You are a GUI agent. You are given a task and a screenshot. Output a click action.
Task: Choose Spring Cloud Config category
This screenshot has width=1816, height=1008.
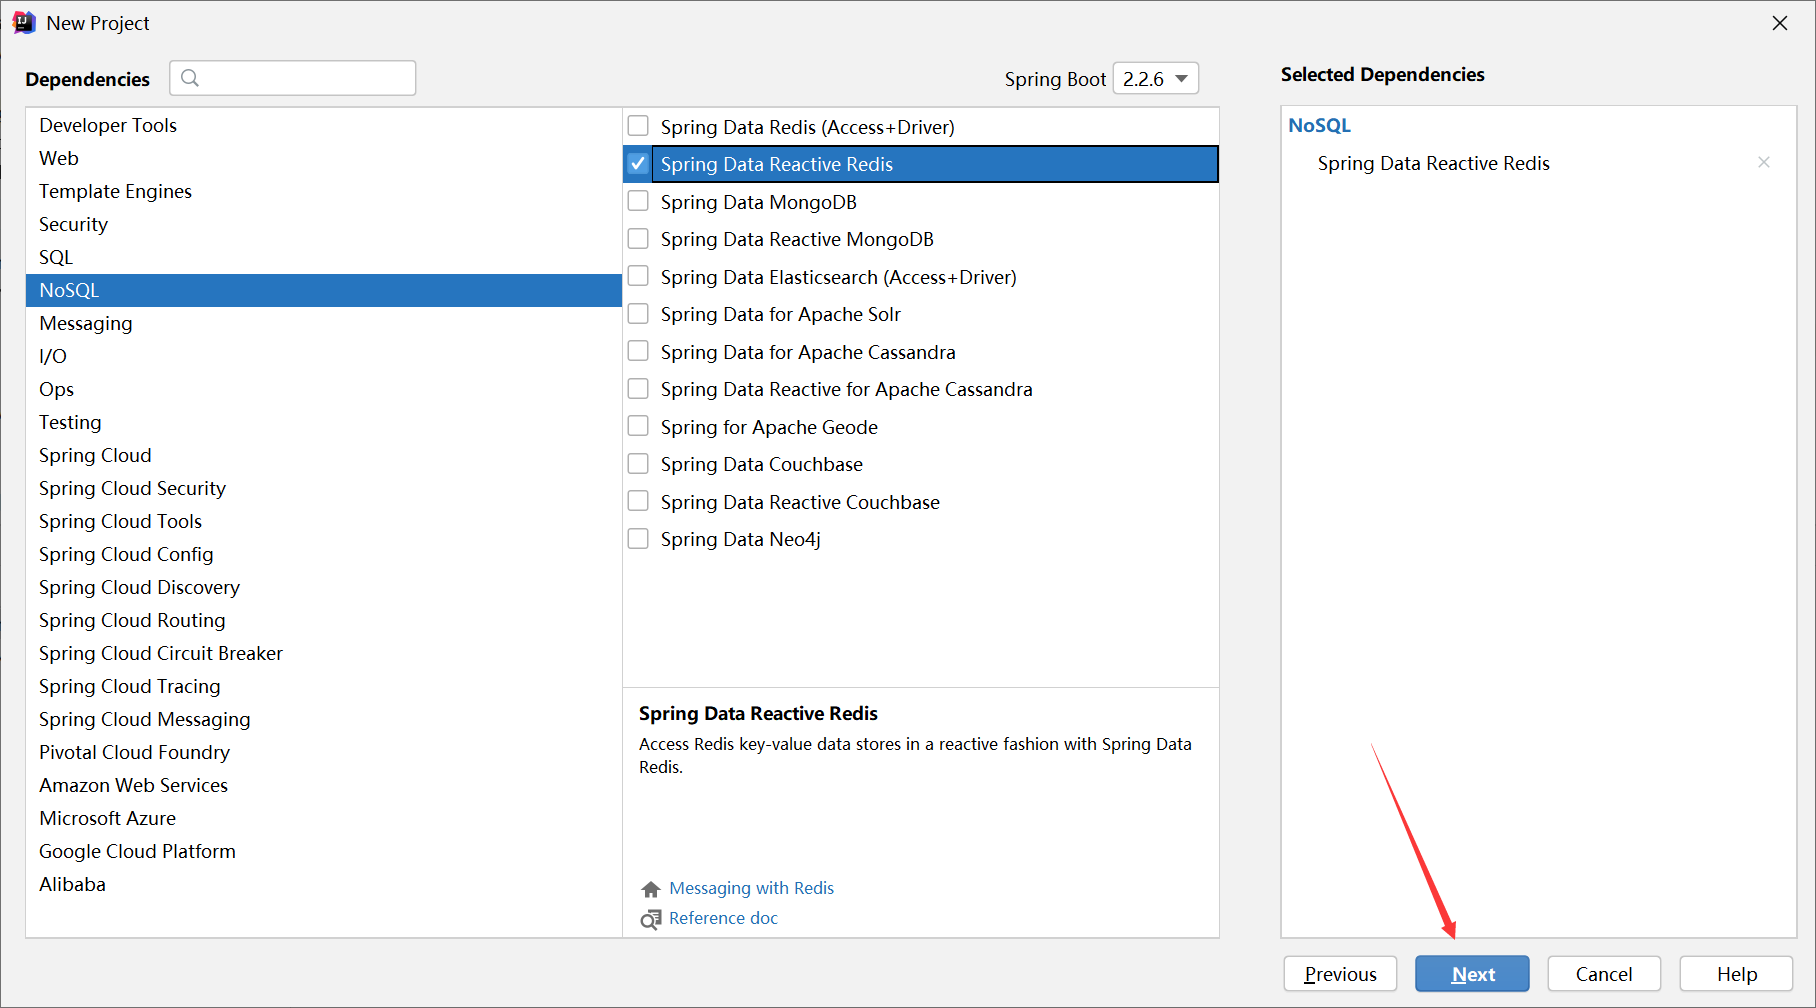[324, 554]
